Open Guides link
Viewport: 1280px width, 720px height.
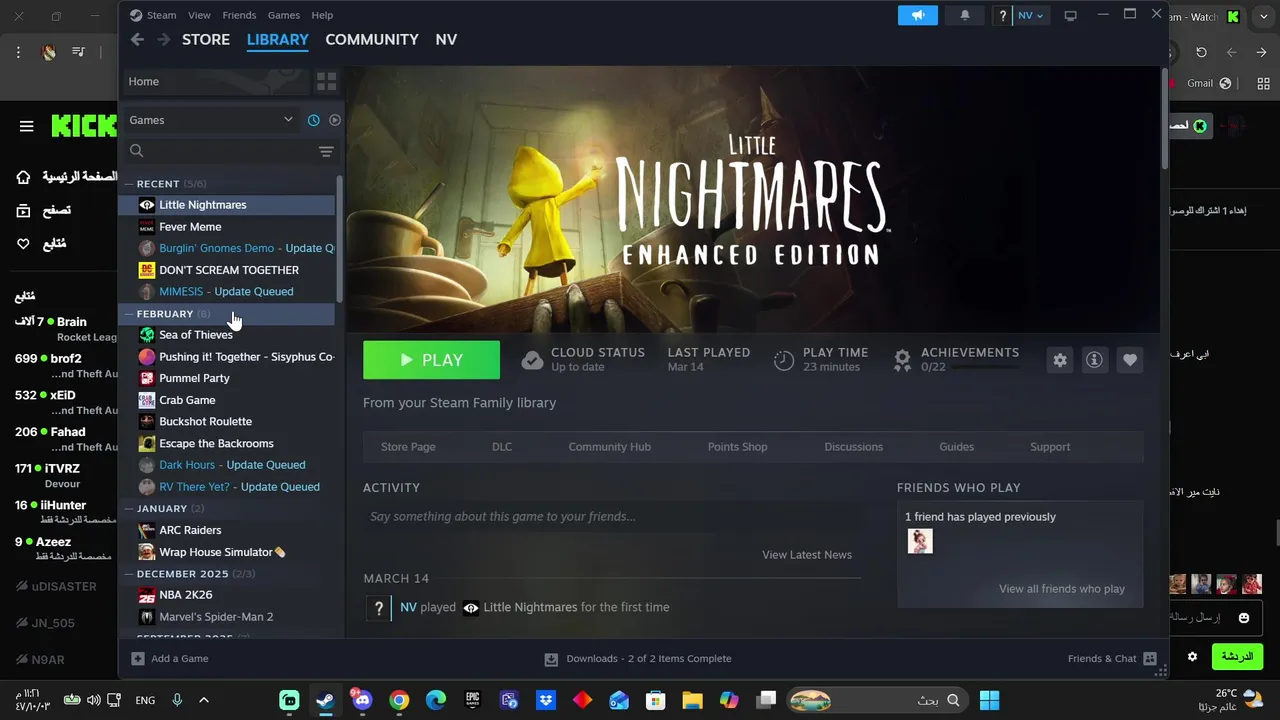(957, 447)
